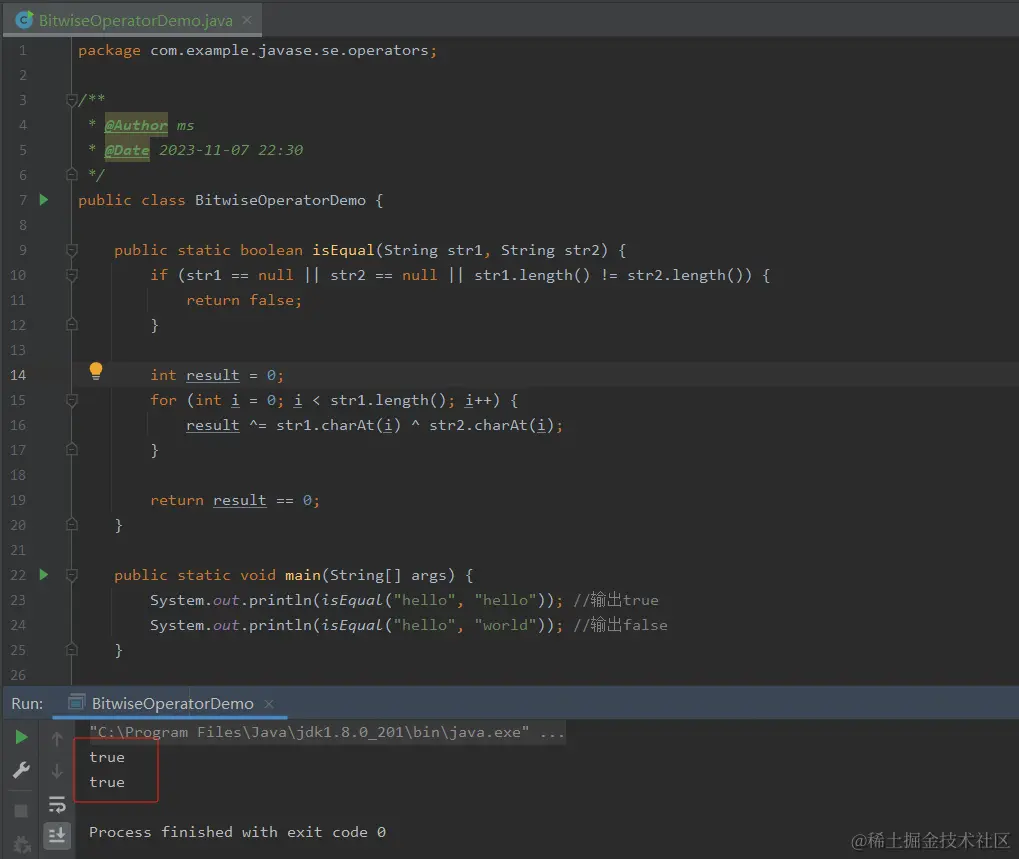The height and width of the screenshot is (859, 1019).
Task: Collapse the isEqual method fold at line 9
Action: (x=72, y=250)
